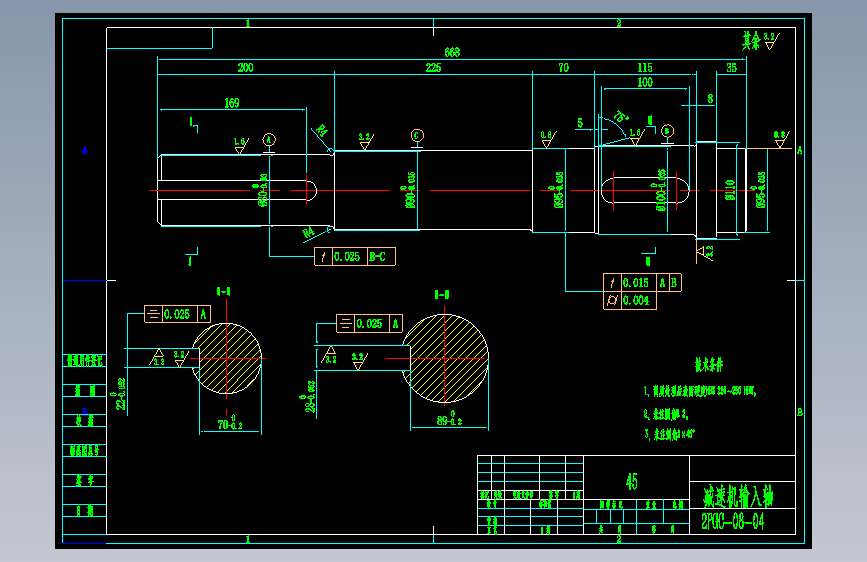Select the left hatched section circle
The width and height of the screenshot is (867, 562).
click(x=227, y=358)
